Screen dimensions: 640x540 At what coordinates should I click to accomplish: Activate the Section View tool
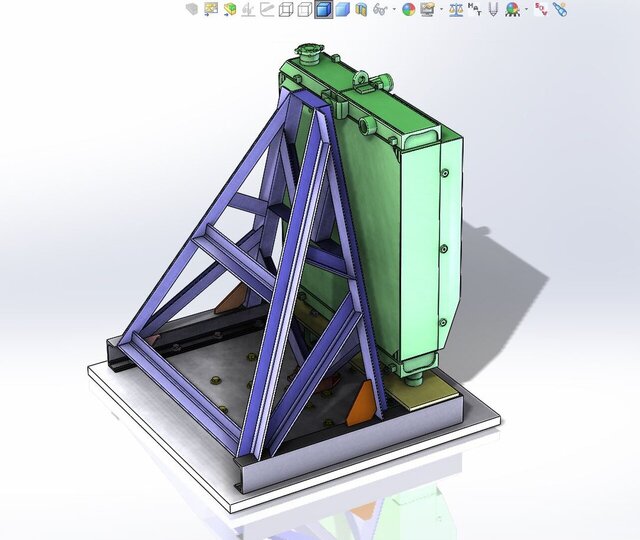click(361, 9)
